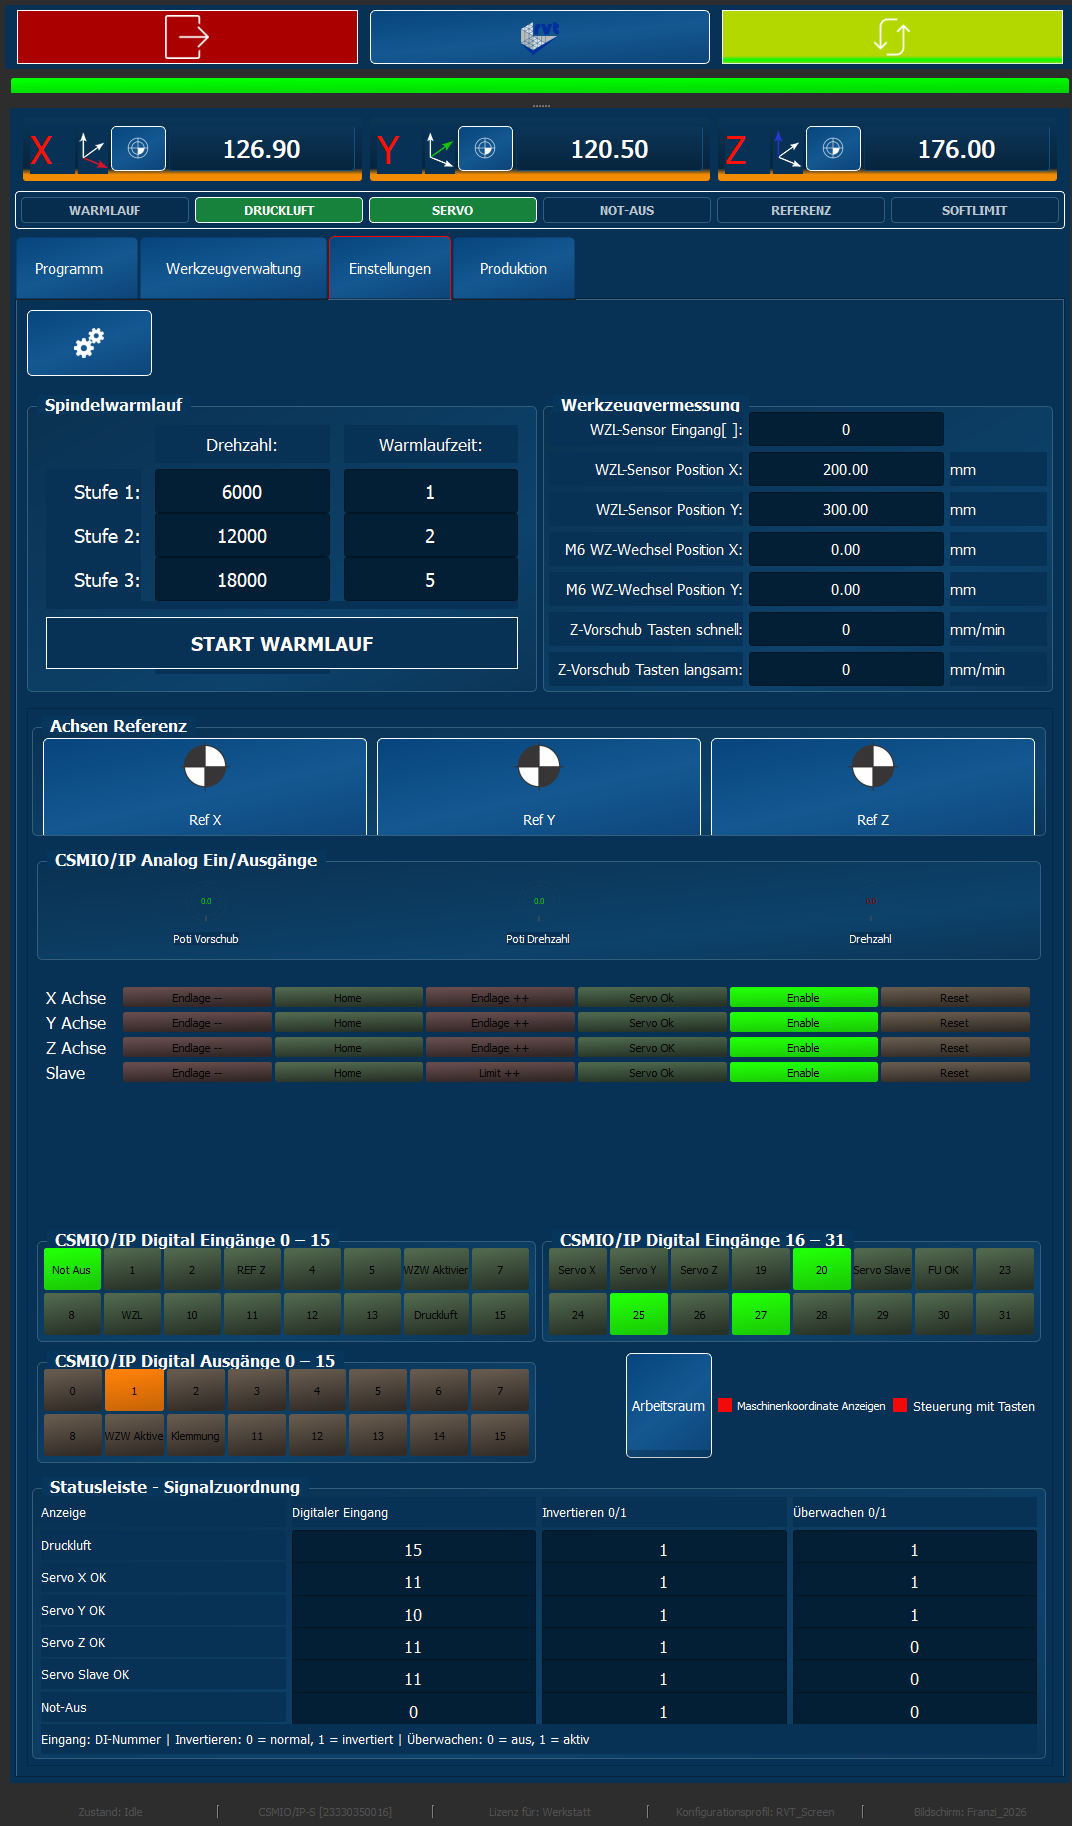Reference the Y axis with Ref Y
Image resolution: width=1072 pixels, height=1826 pixels.
tap(539, 787)
